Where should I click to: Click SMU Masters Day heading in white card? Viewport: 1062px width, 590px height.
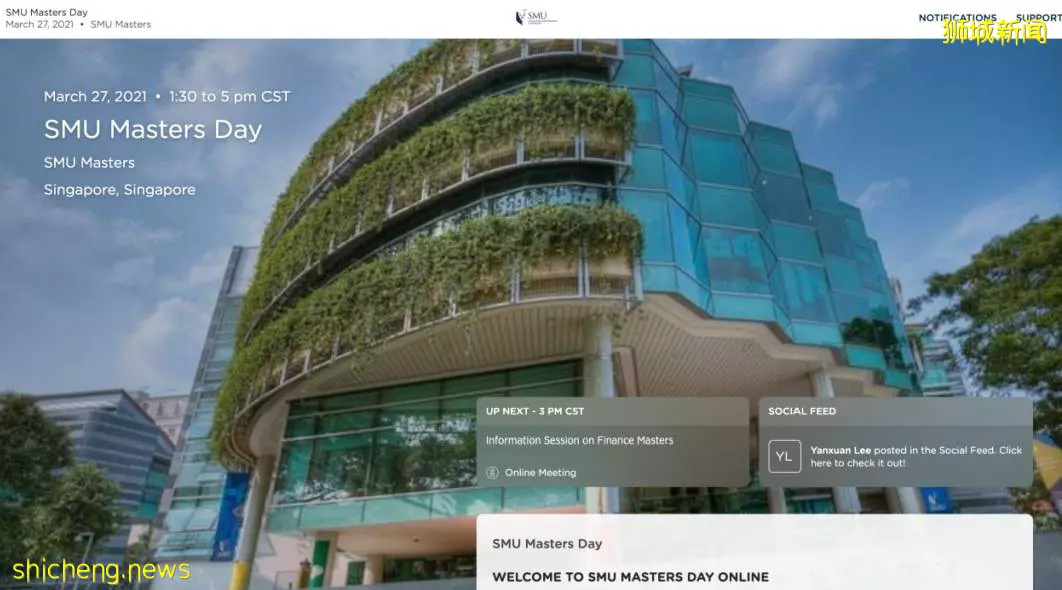click(547, 544)
